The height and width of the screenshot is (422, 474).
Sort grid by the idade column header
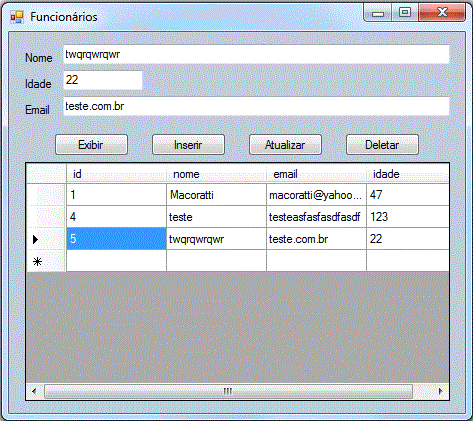(x=408, y=174)
